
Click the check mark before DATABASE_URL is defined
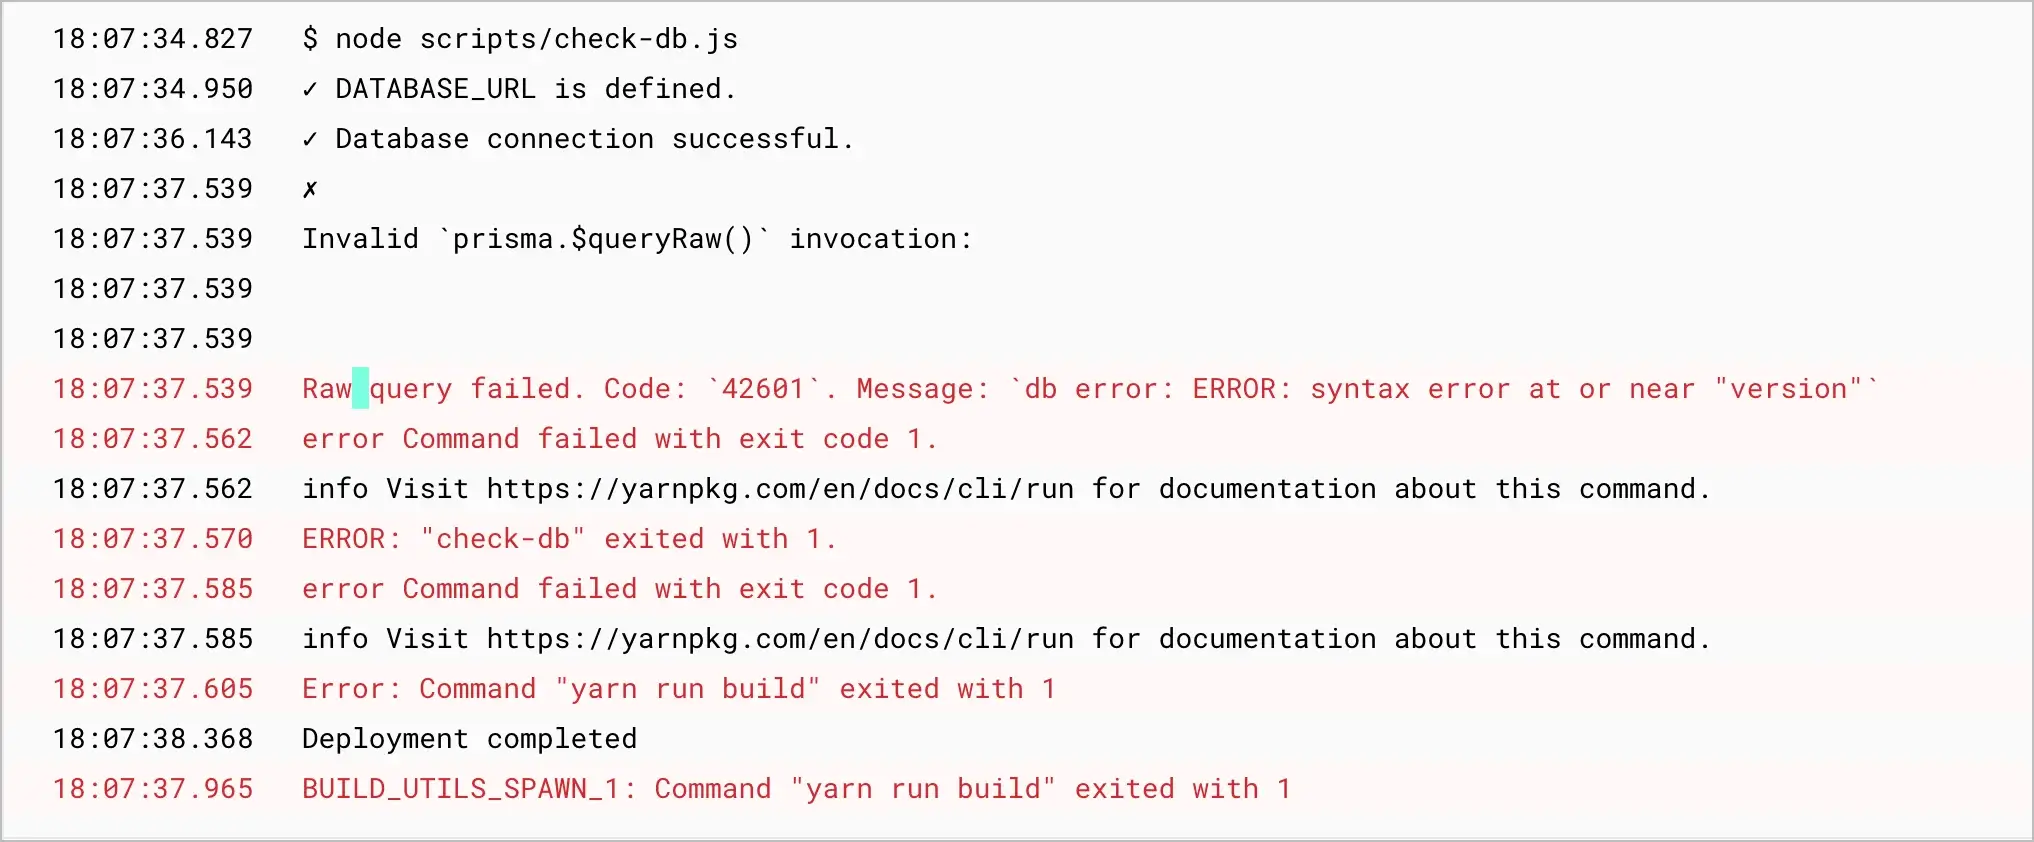click(310, 89)
